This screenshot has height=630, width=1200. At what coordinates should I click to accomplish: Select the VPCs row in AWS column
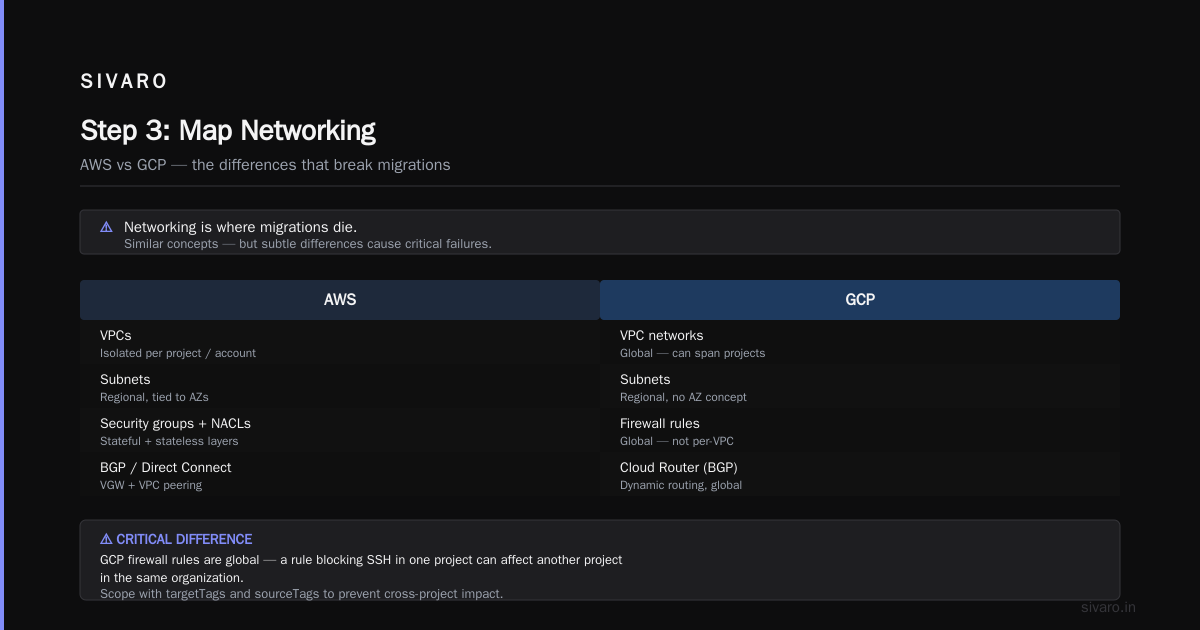[340, 342]
